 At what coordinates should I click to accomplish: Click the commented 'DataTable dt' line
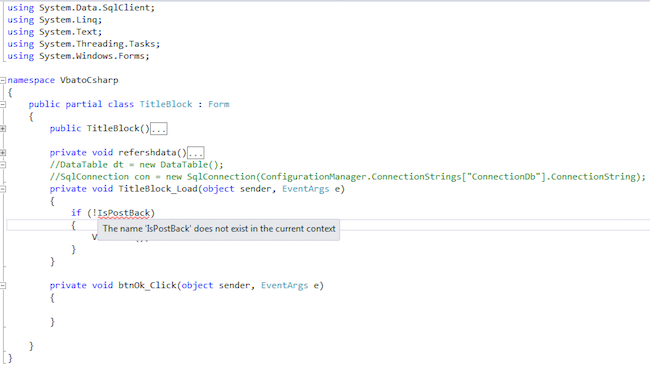[x=136, y=165]
